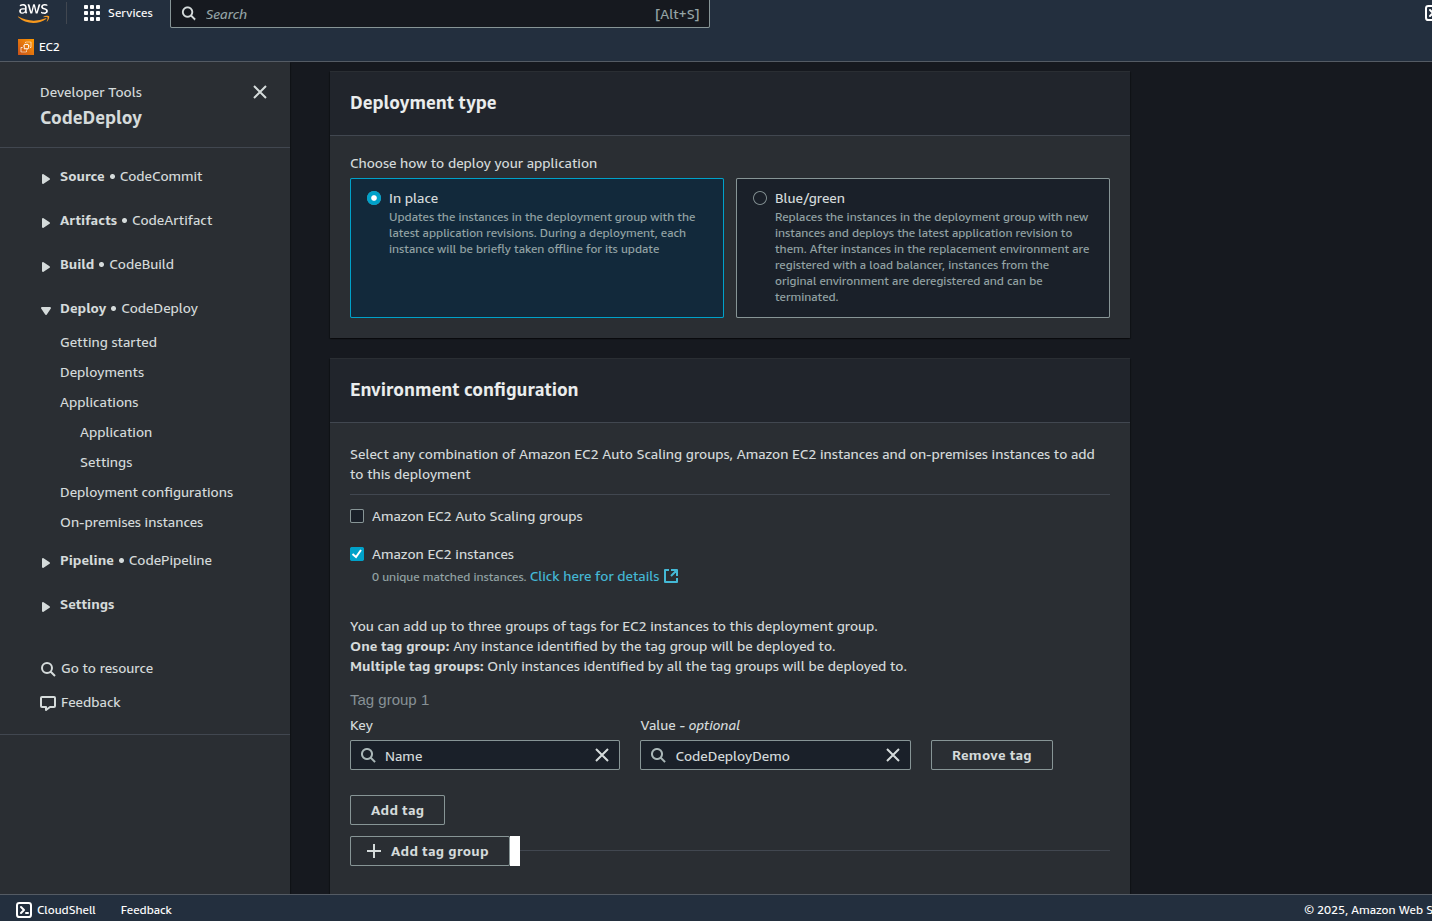Open the footer Feedback link
This screenshot has width=1432, height=921.
point(146,910)
